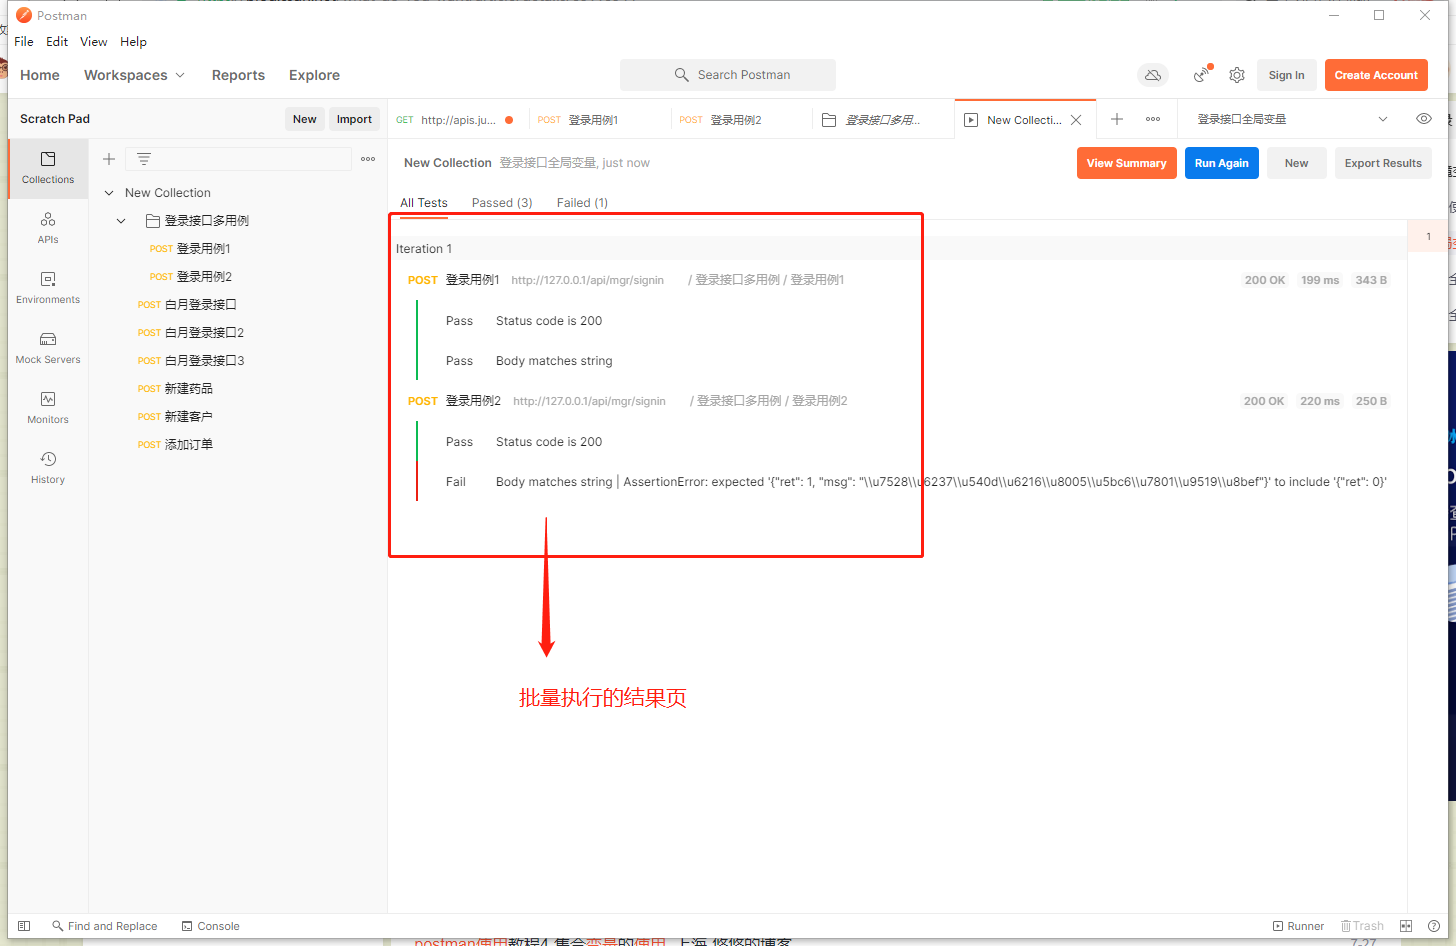
Task: Open the View menu
Action: 94,42
